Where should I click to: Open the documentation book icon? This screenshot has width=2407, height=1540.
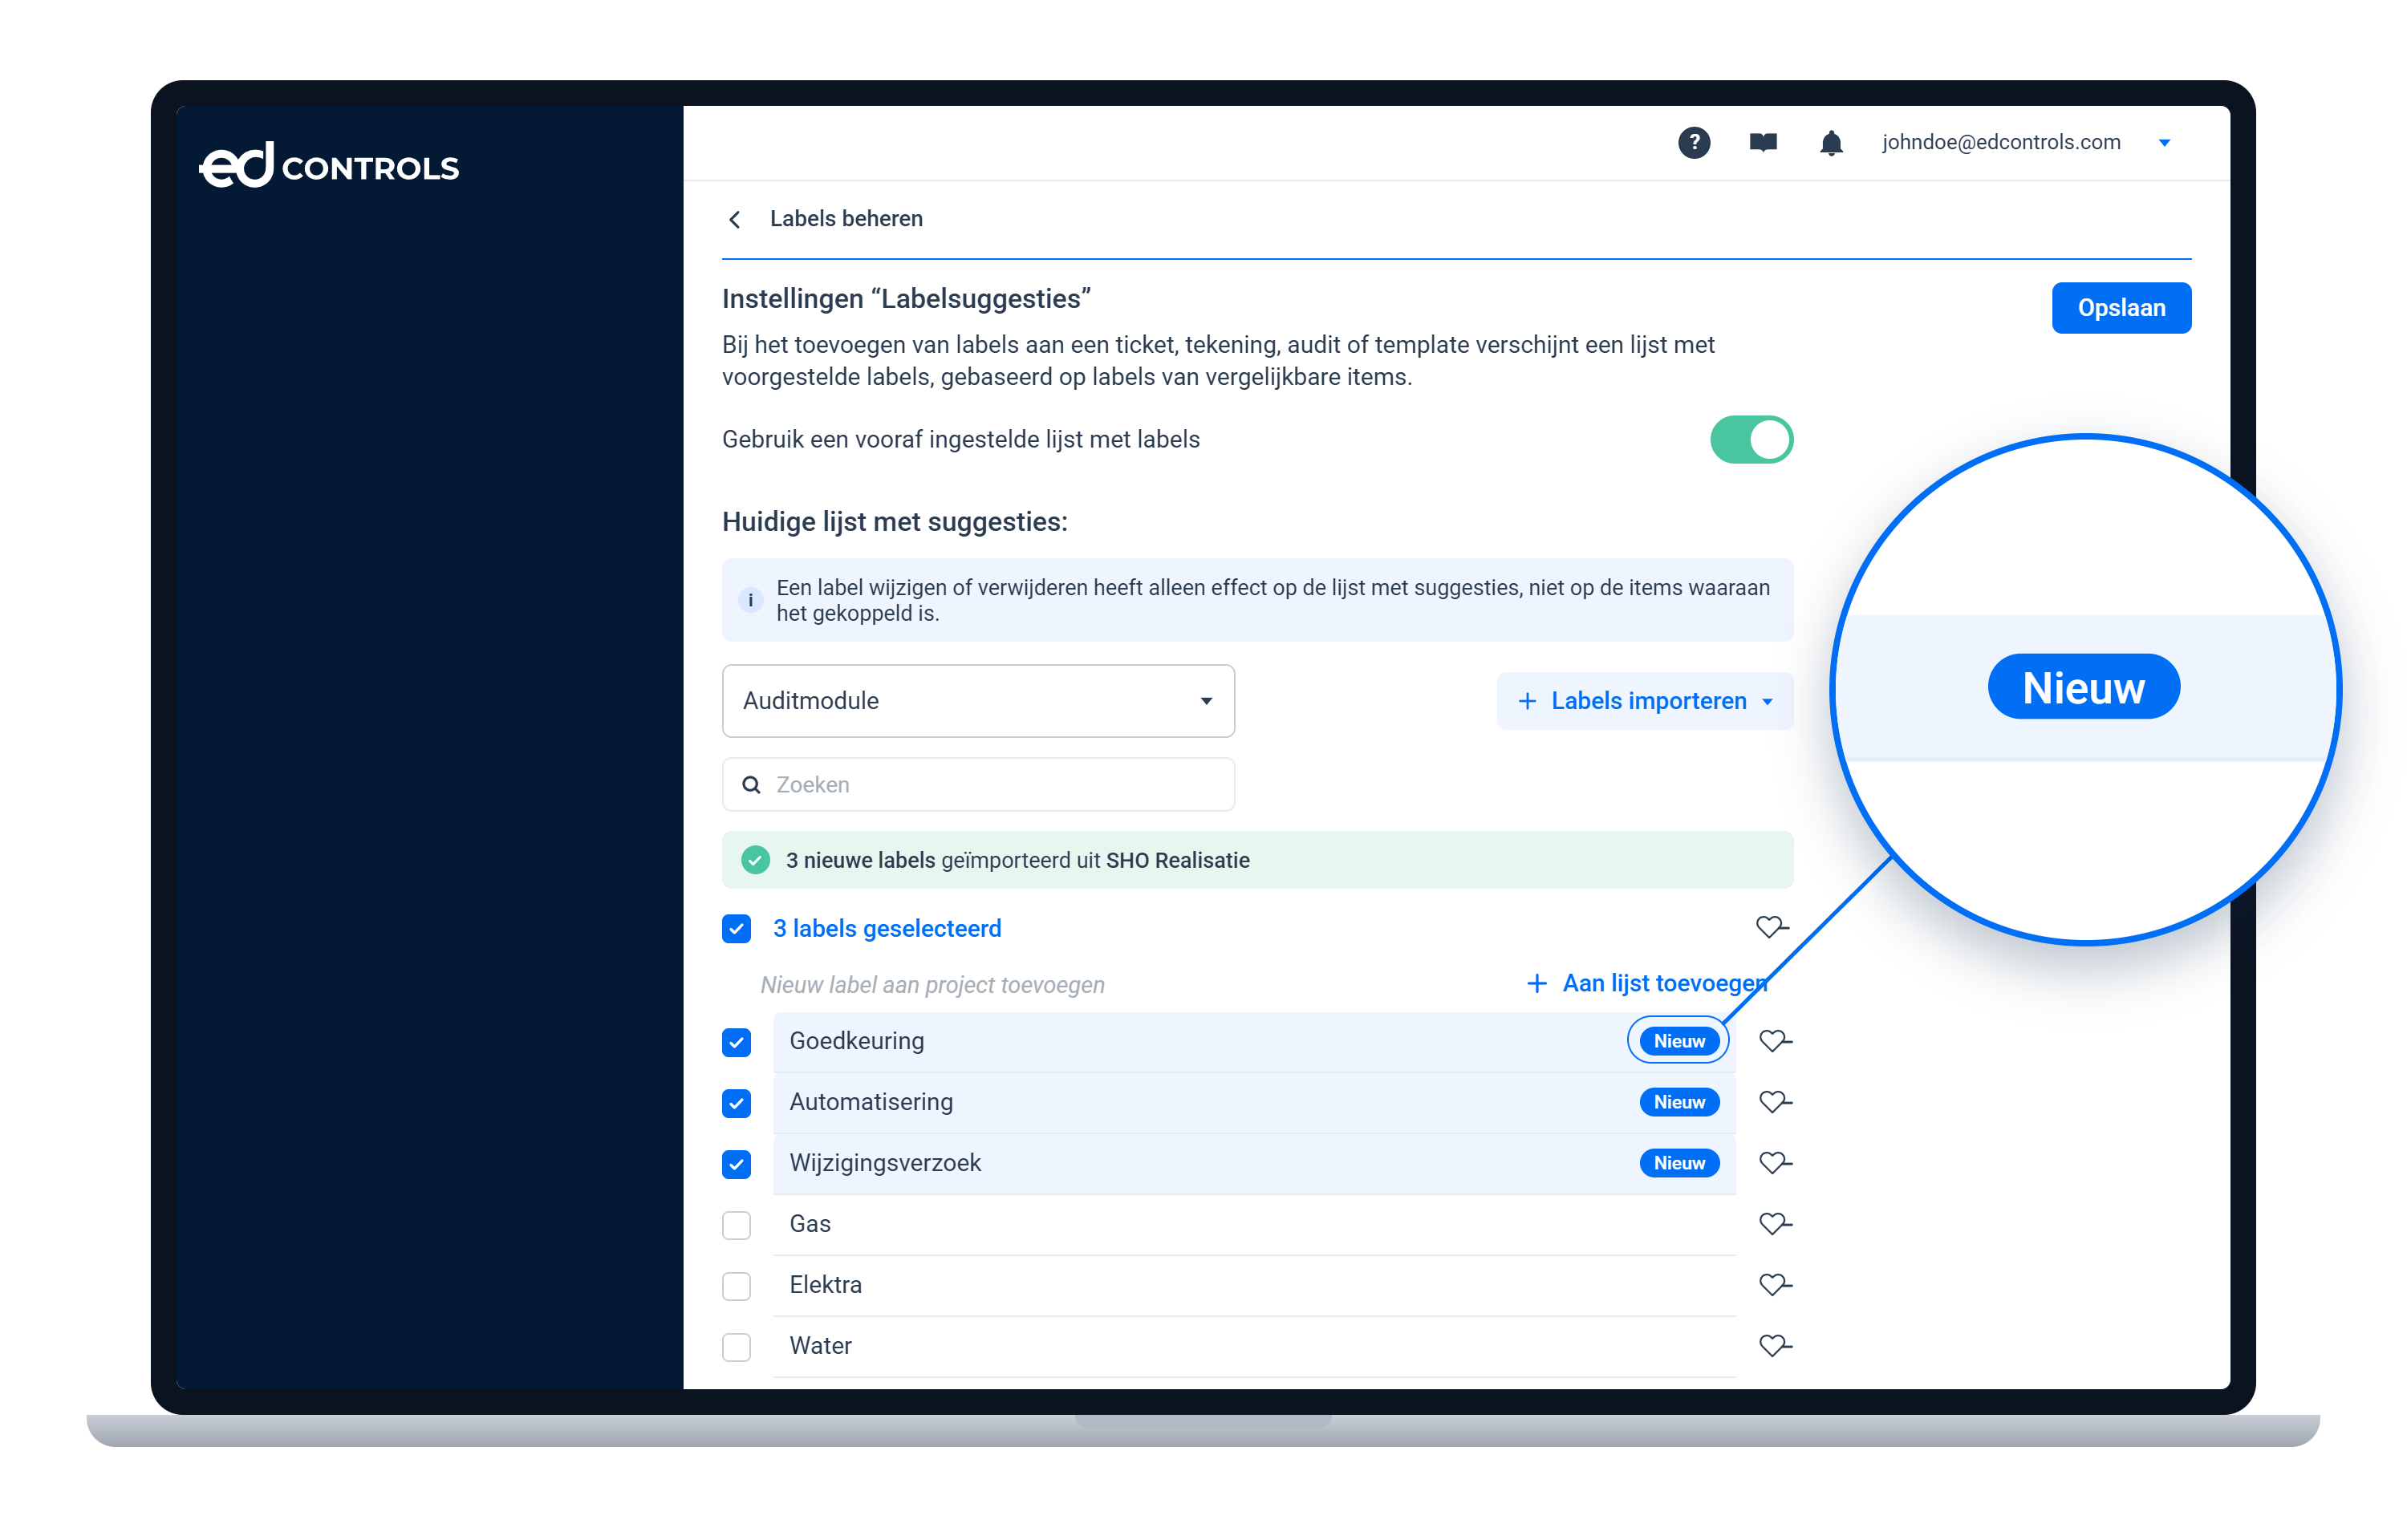(1763, 143)
